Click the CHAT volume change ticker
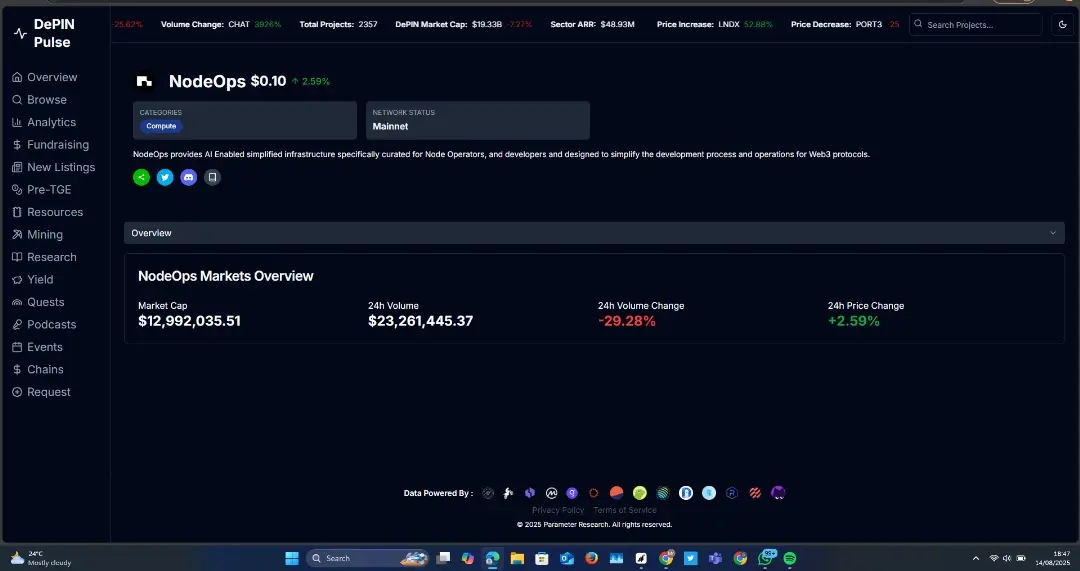This screenshot has height=571, width=1080. point(221,24)
